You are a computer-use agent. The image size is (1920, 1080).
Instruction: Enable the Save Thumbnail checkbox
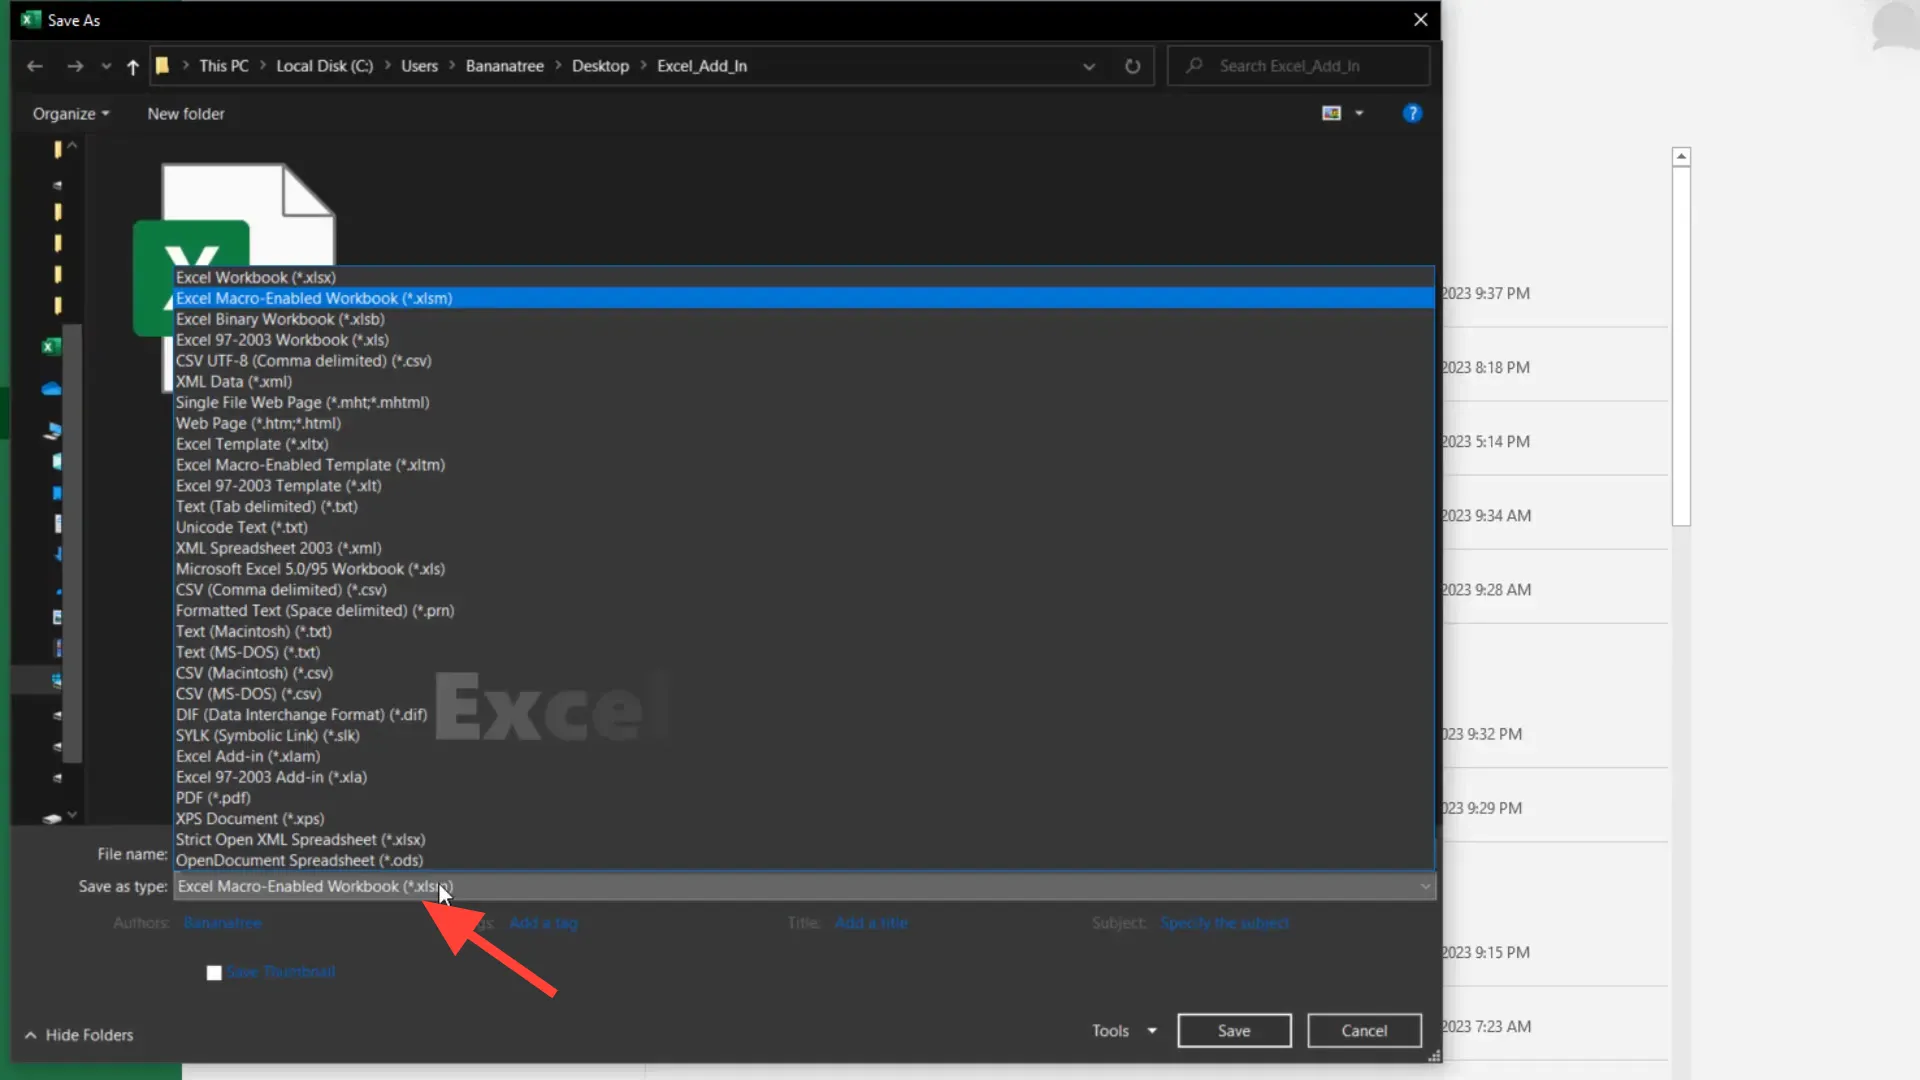213,972
